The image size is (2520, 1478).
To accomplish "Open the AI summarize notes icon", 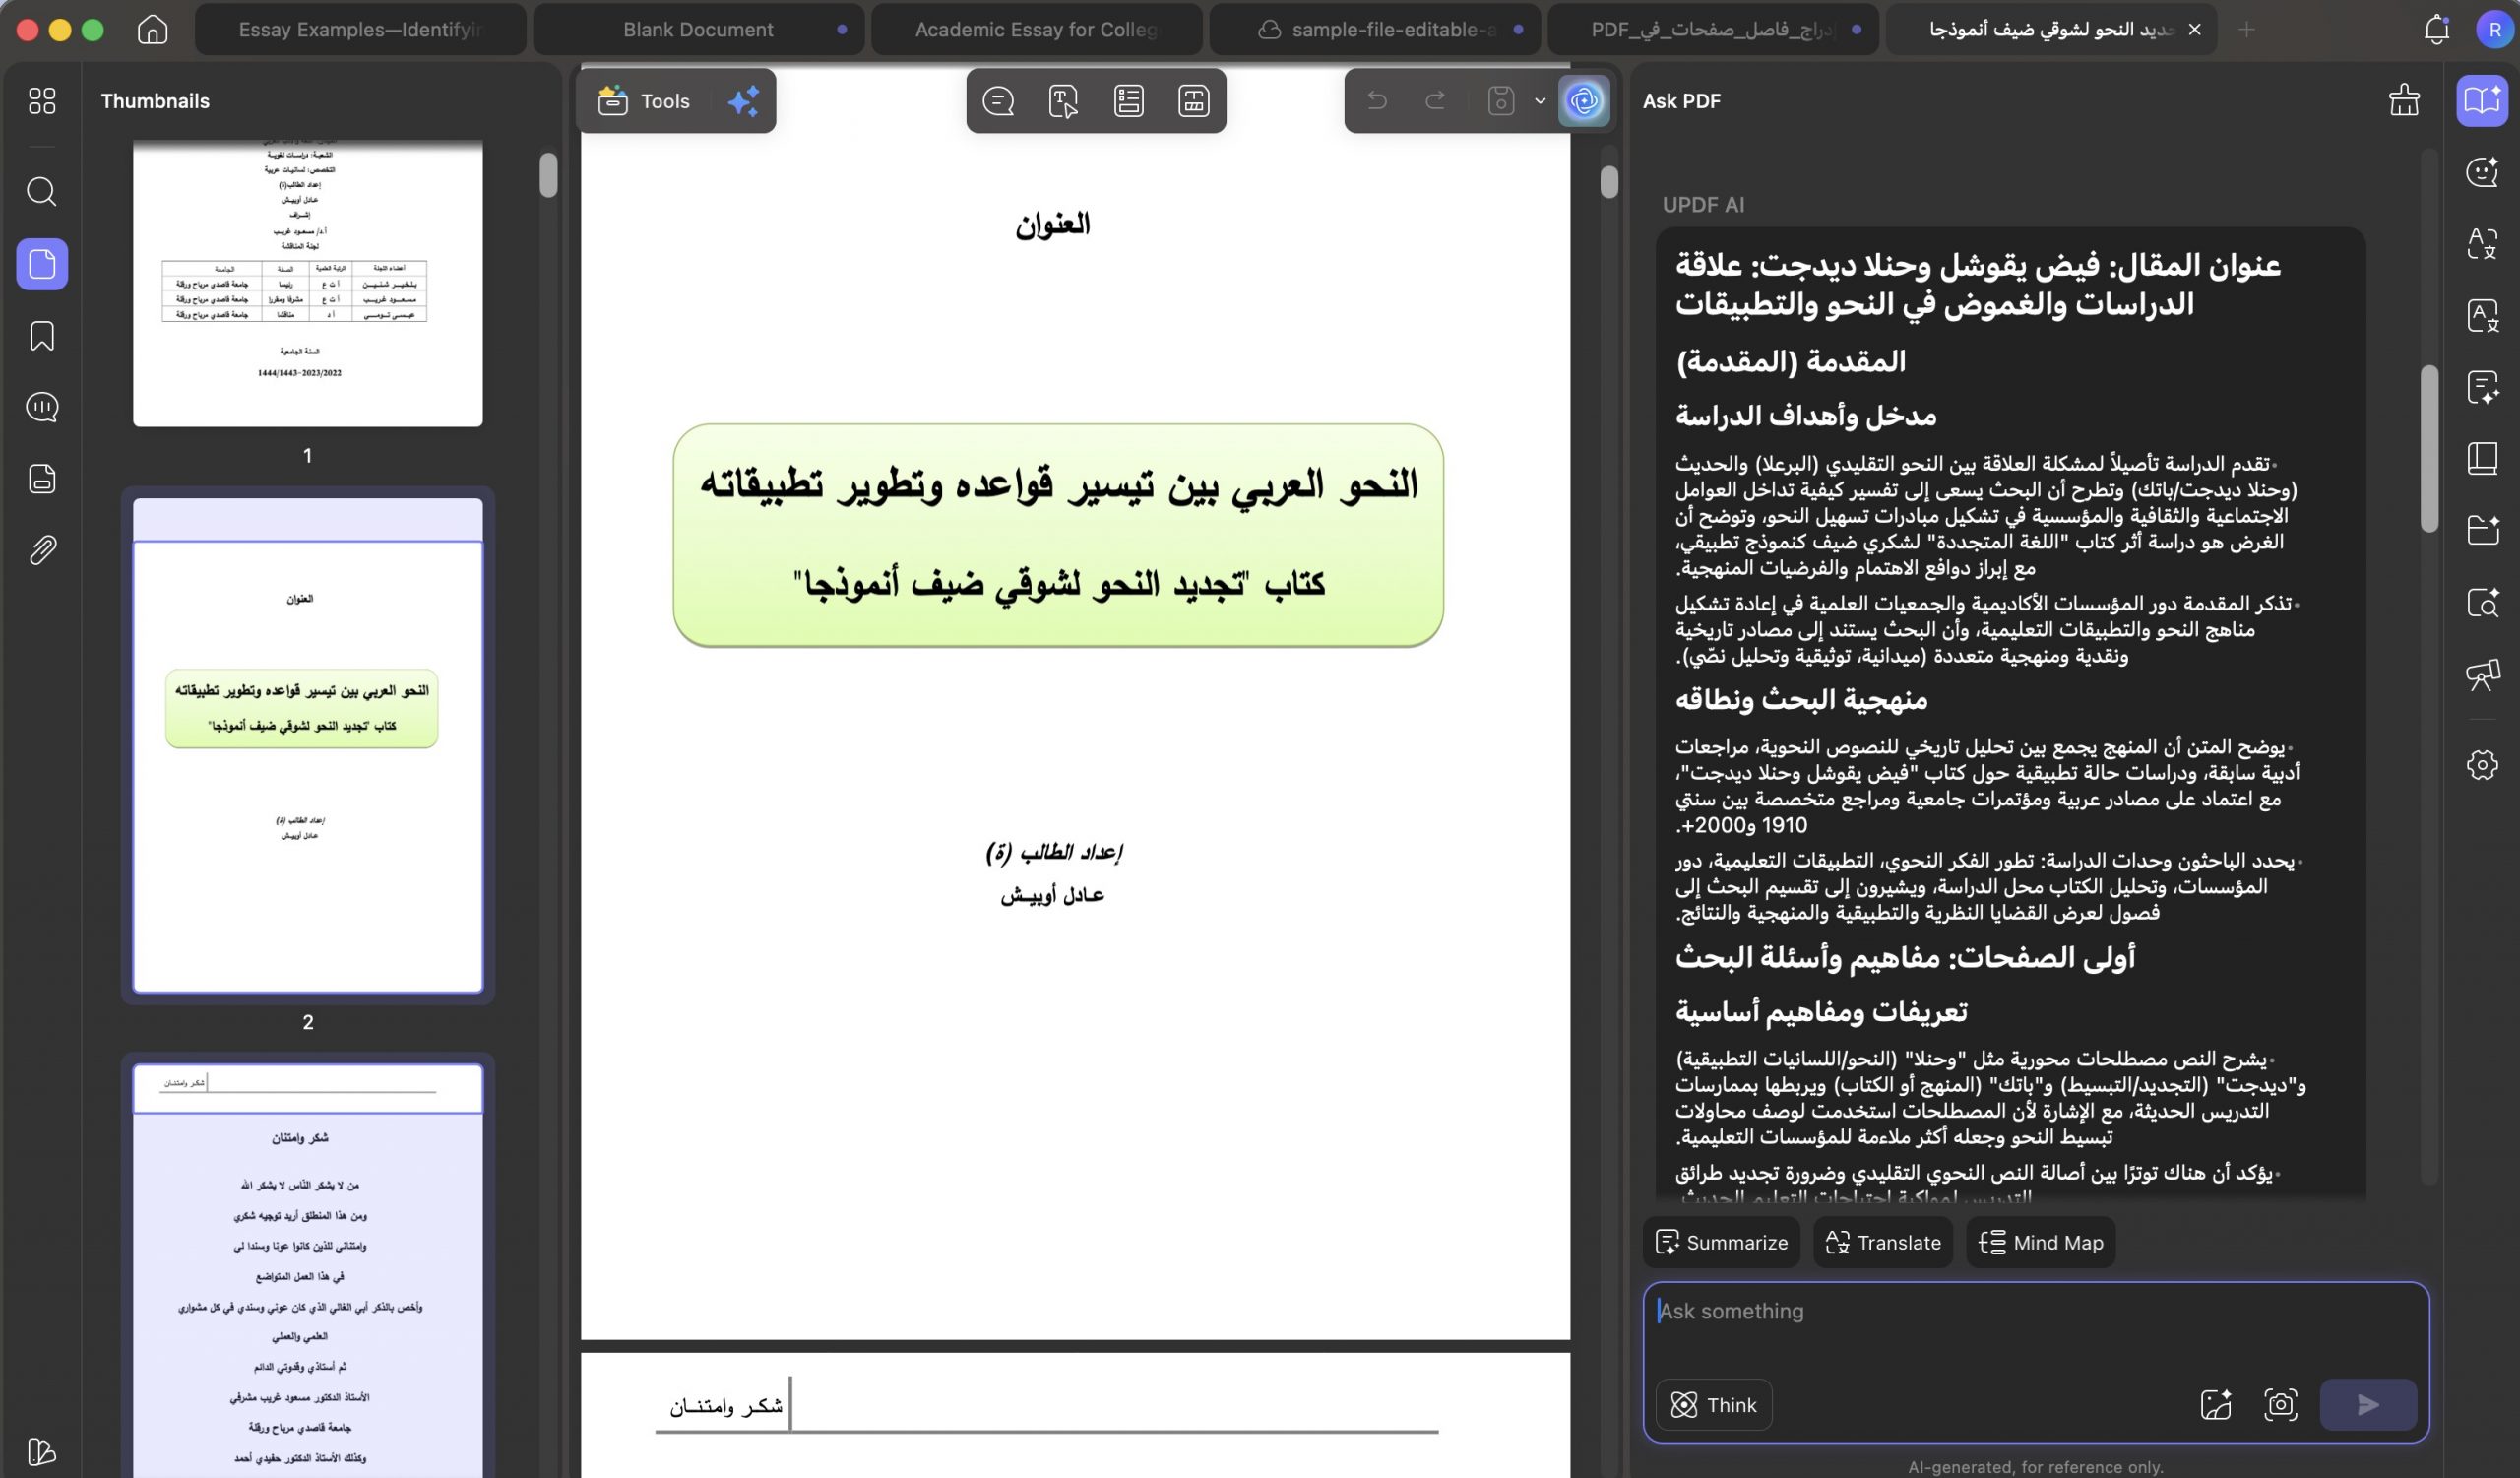I will [x=2482, y=387].
